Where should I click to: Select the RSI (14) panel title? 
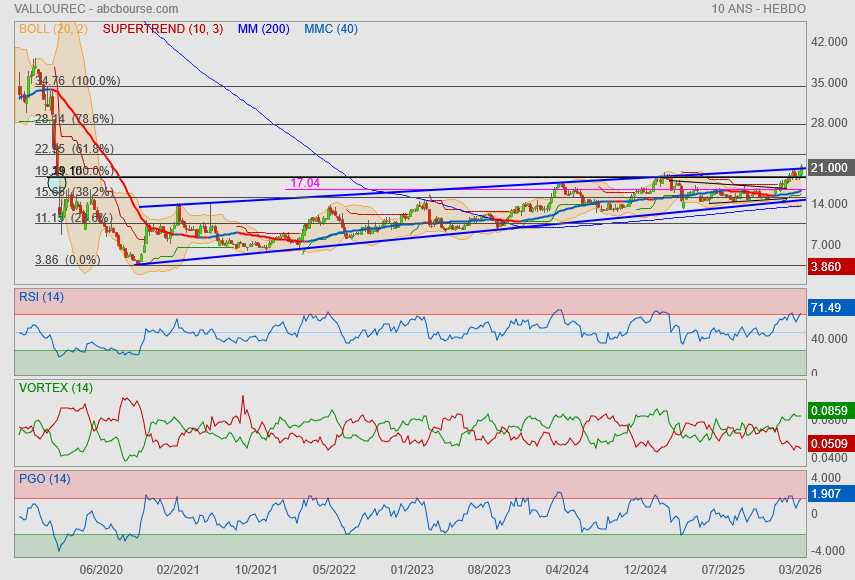coord(41,297)
